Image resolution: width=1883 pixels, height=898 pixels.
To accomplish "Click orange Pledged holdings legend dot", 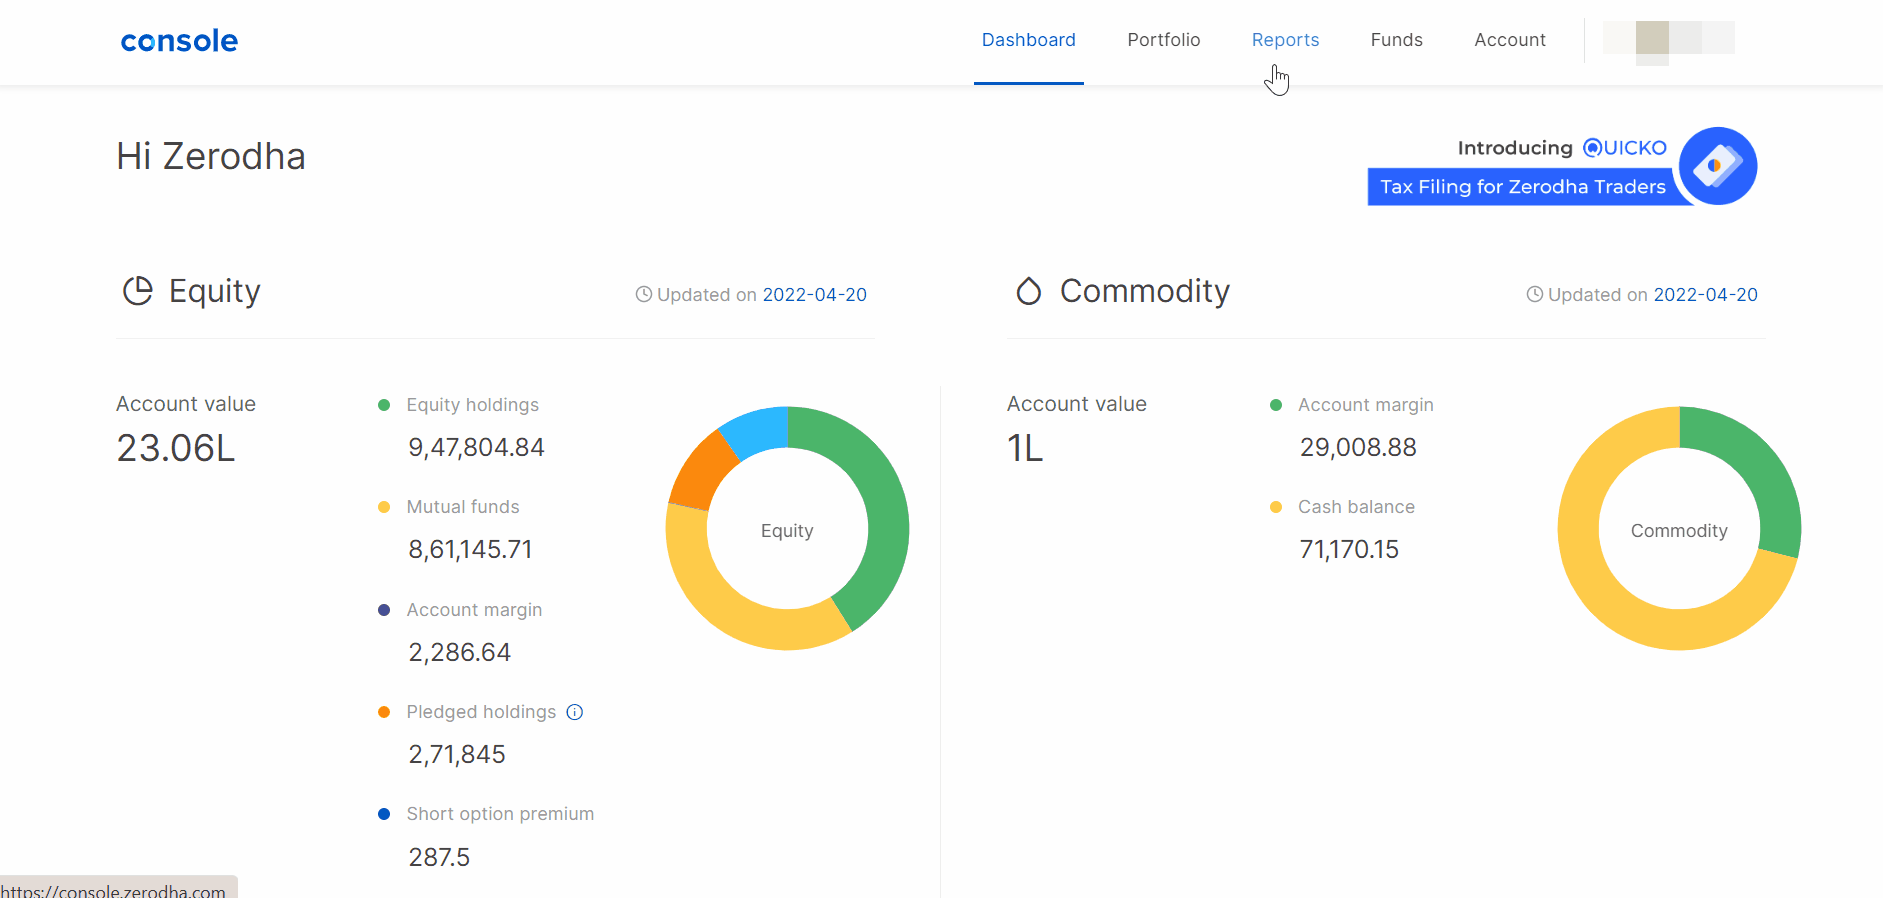I will click(384, 712).
